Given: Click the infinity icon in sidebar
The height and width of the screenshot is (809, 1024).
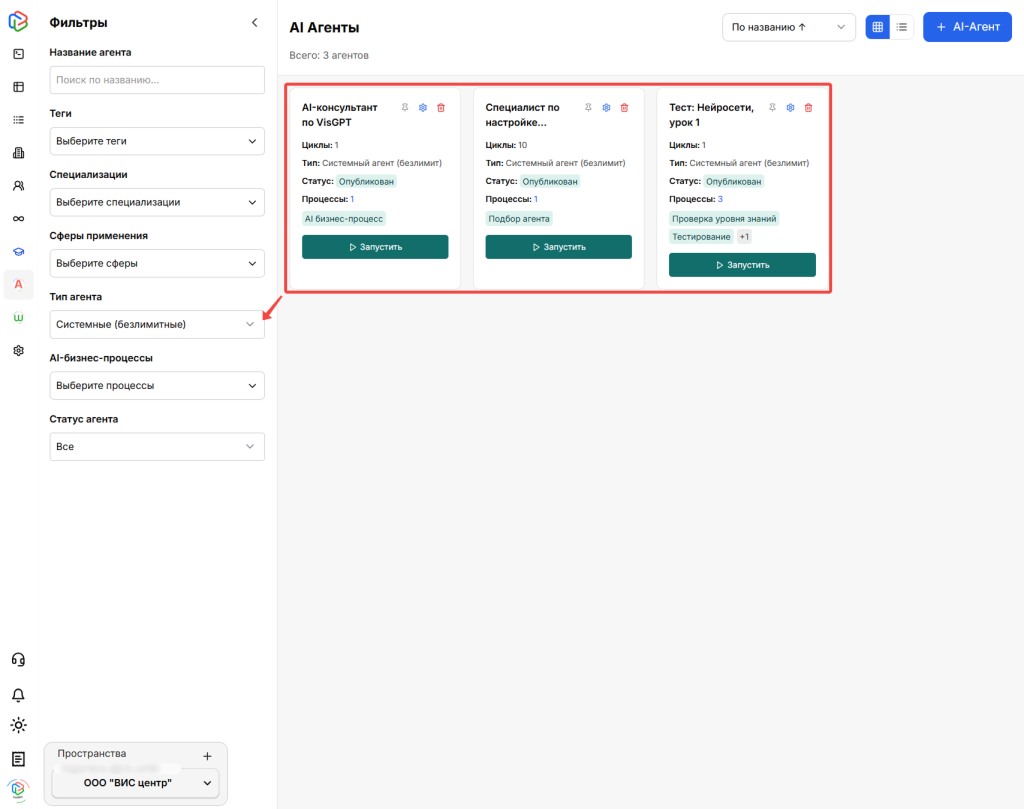Looking at the screenshot, I should click(x=18, y=219).
